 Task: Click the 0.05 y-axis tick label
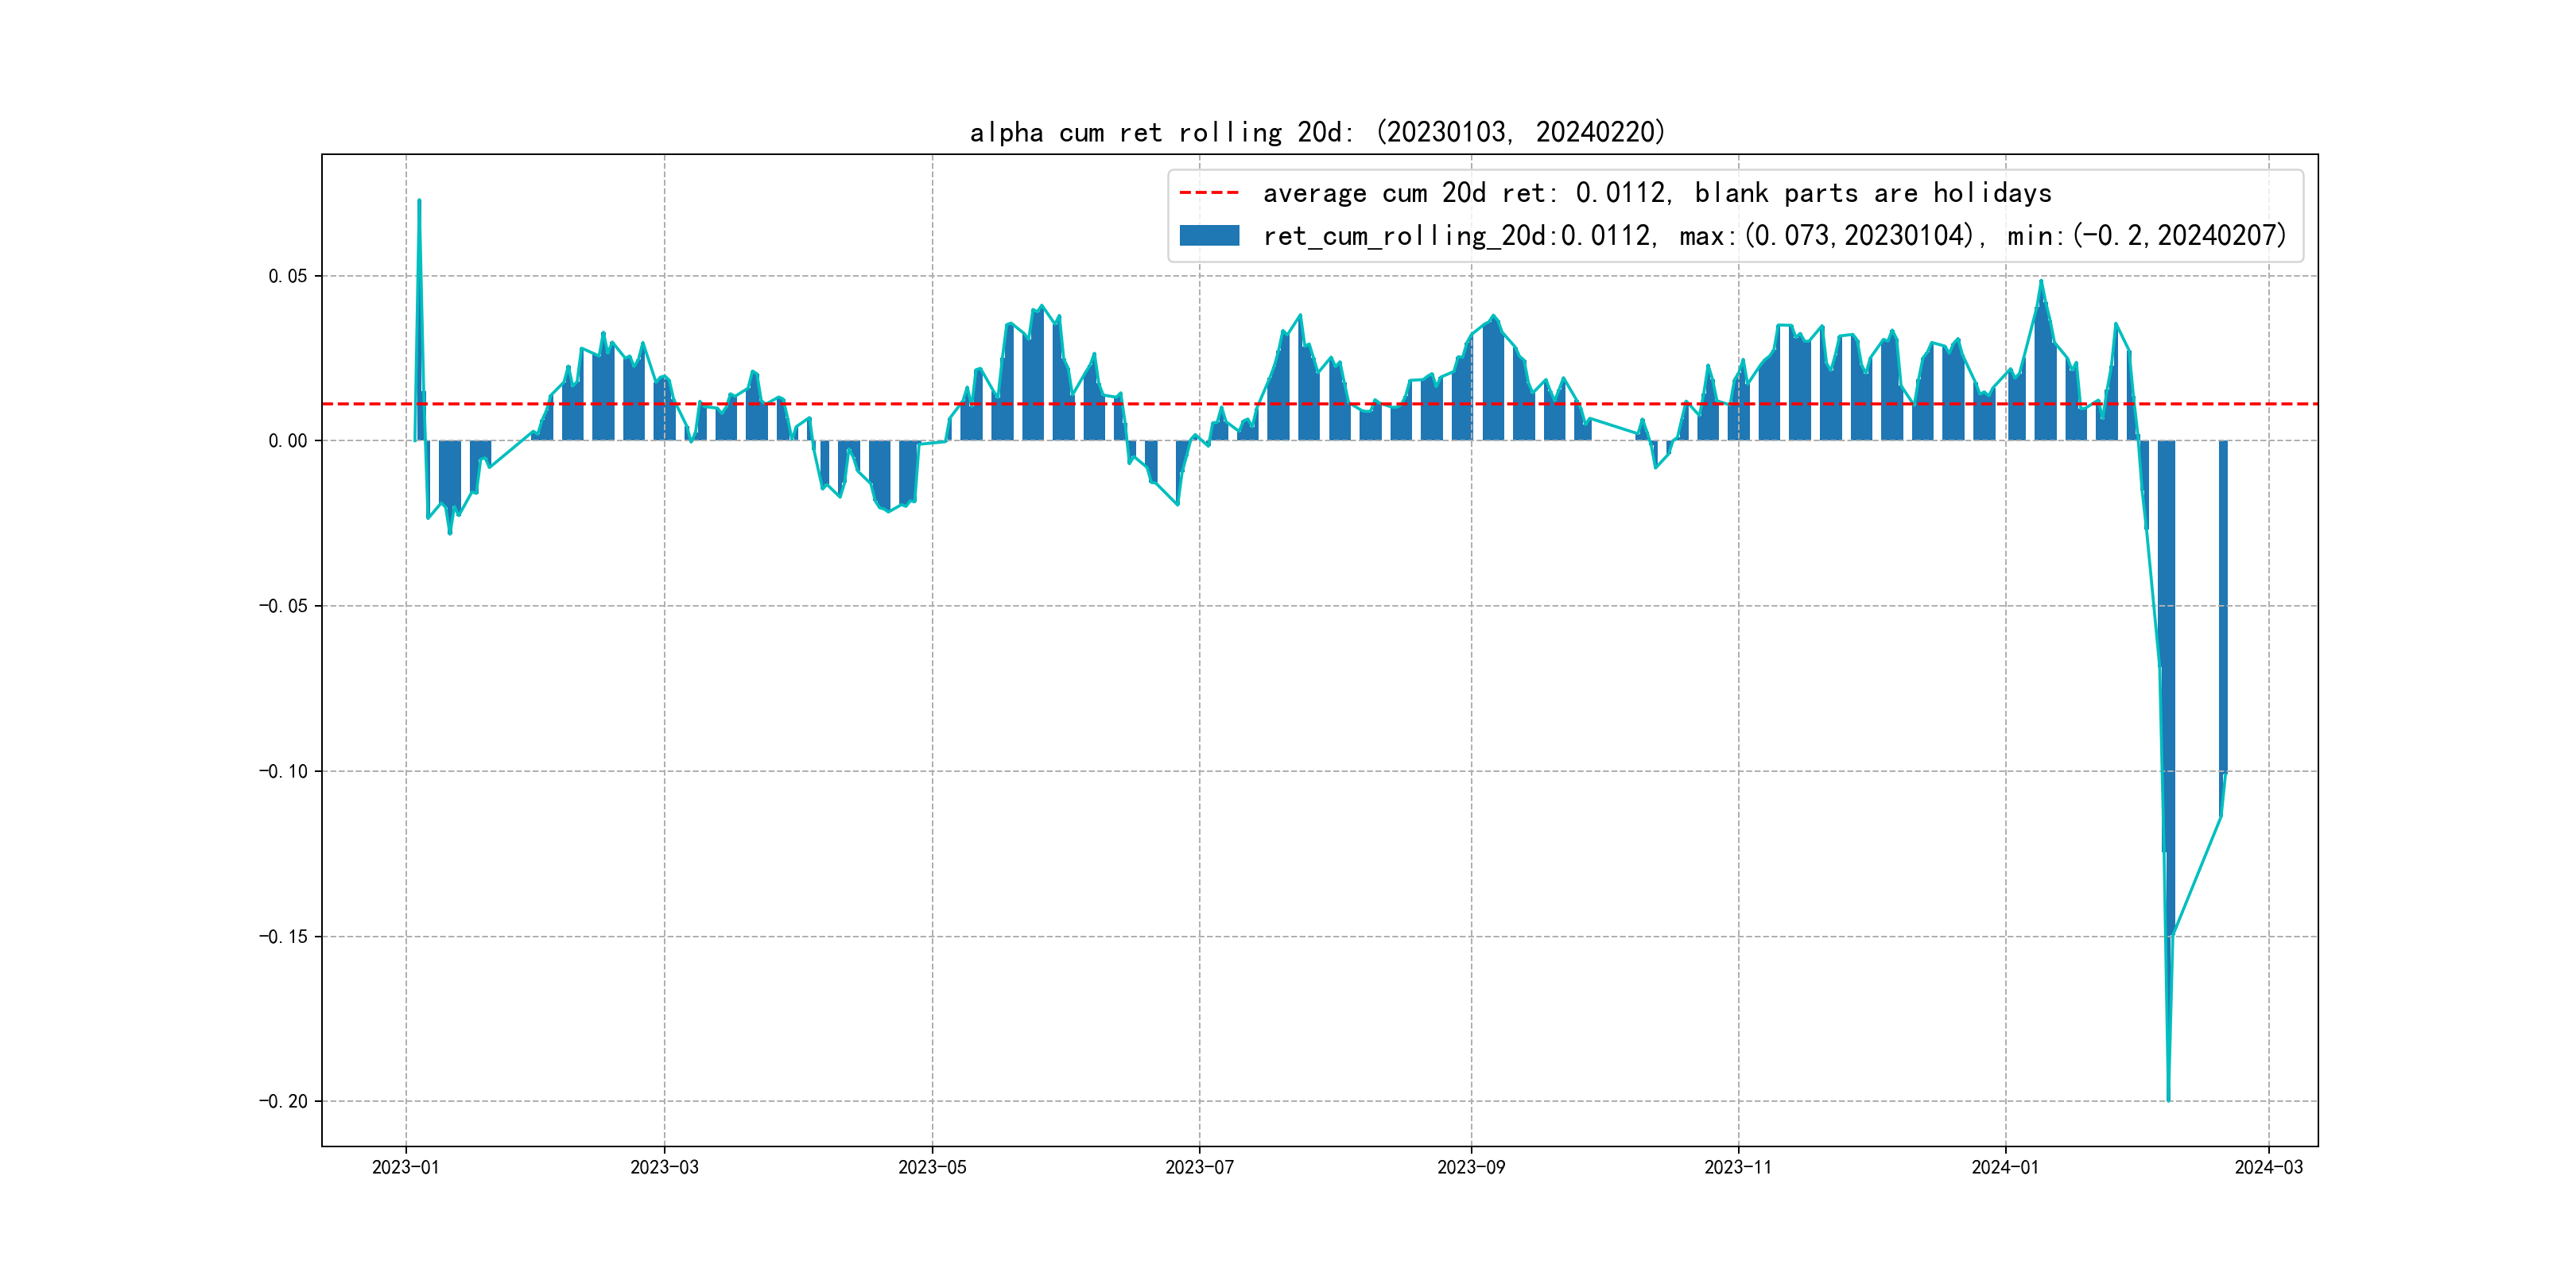[x=287, y=276]
